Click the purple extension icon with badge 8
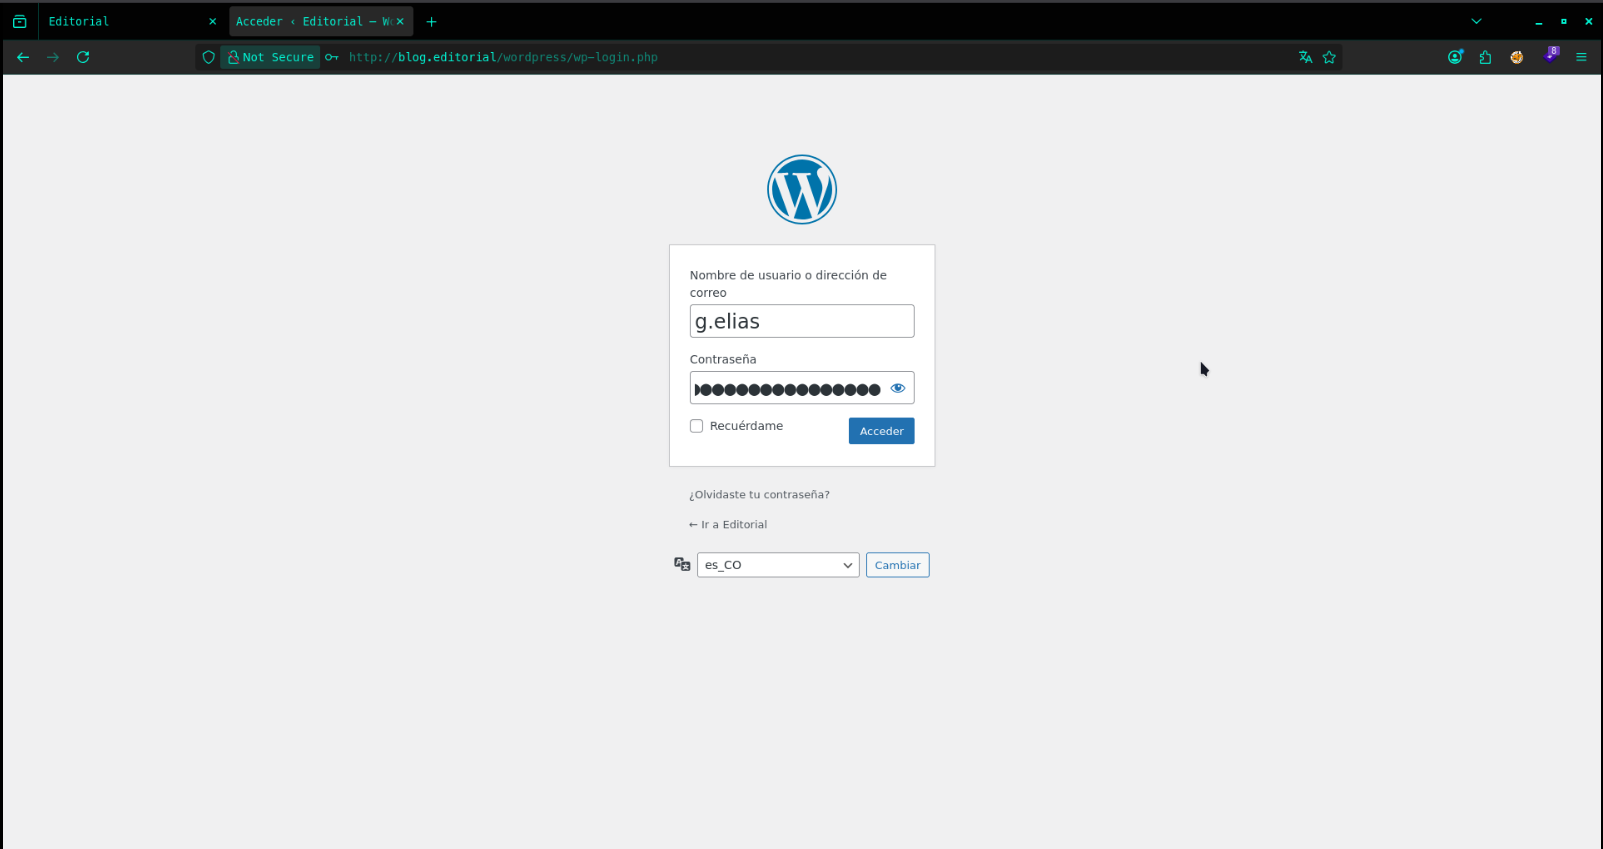Image resolution: width=1603 pixels, height=849 pixels. click(1550, 55)
